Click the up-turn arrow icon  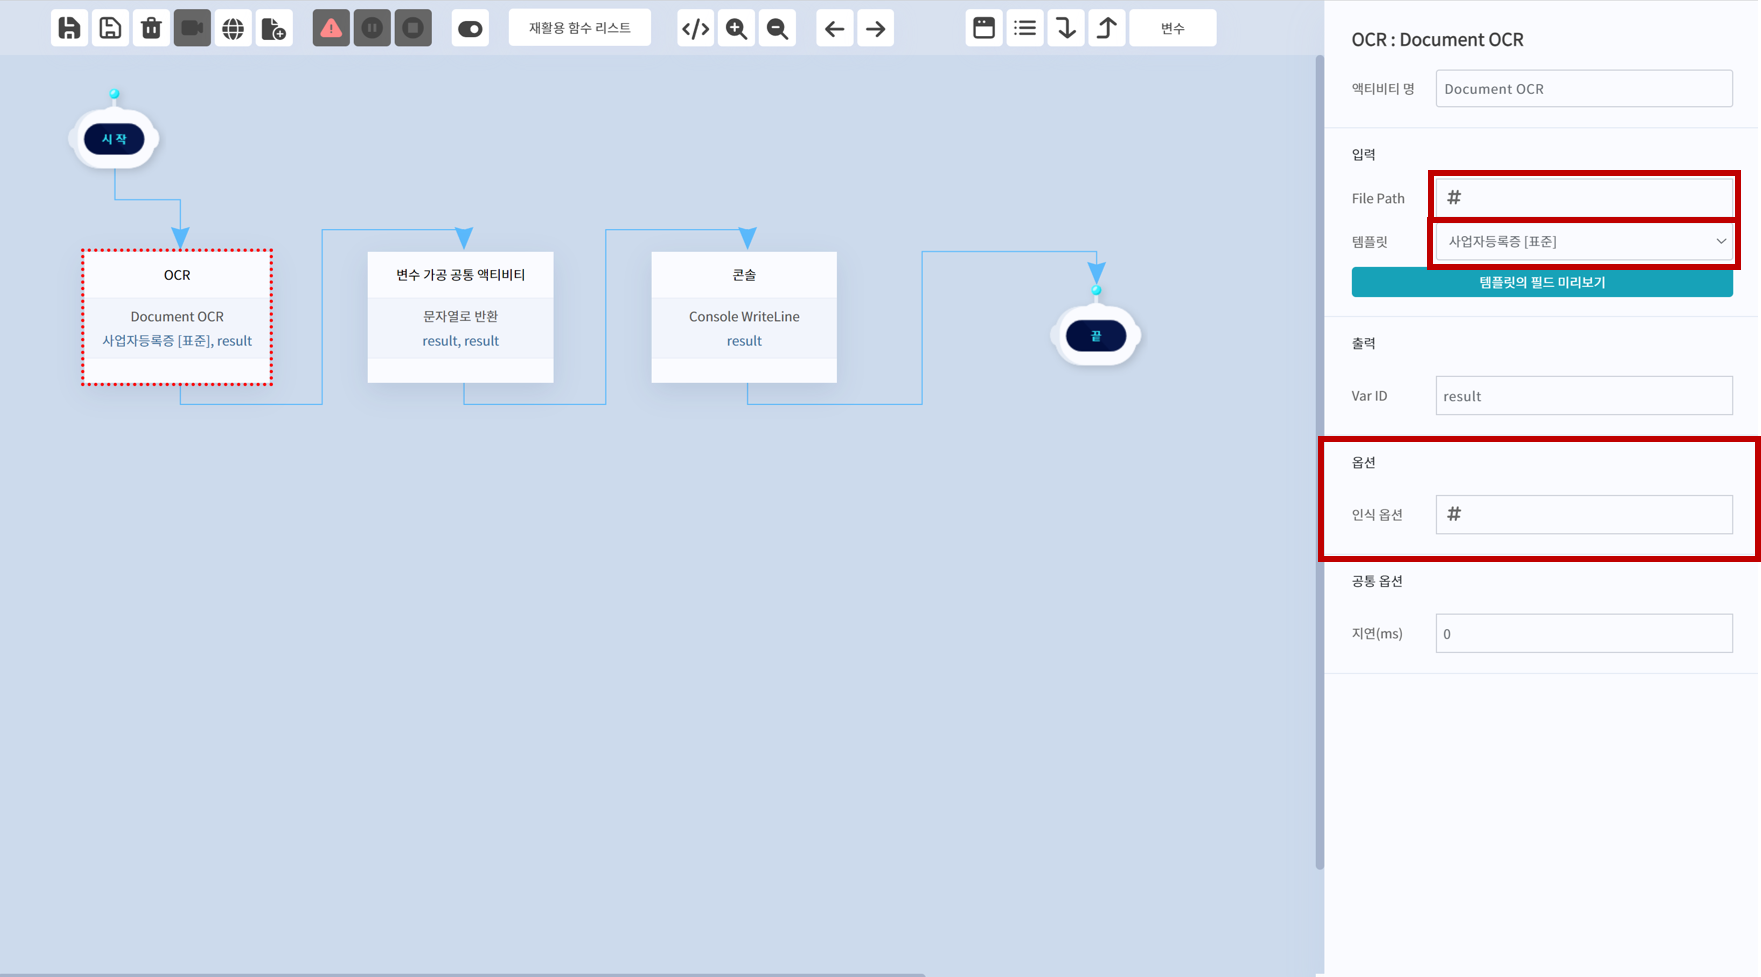pyautogui.click(x=1107, y=28)
